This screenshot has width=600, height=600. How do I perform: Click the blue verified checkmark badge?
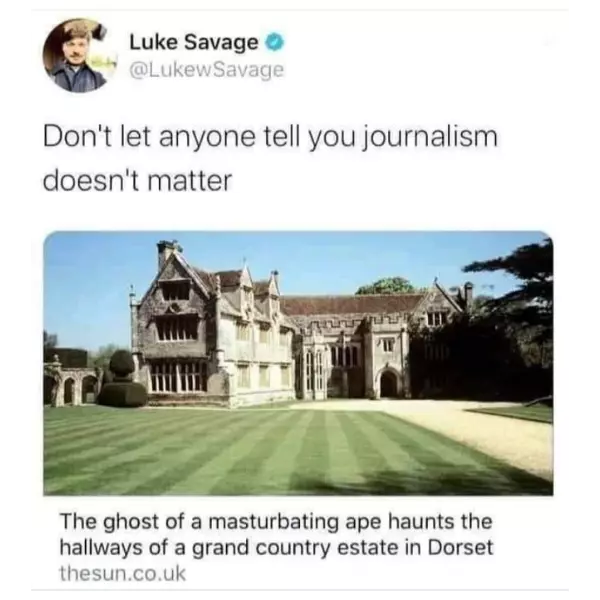[275, 42]
